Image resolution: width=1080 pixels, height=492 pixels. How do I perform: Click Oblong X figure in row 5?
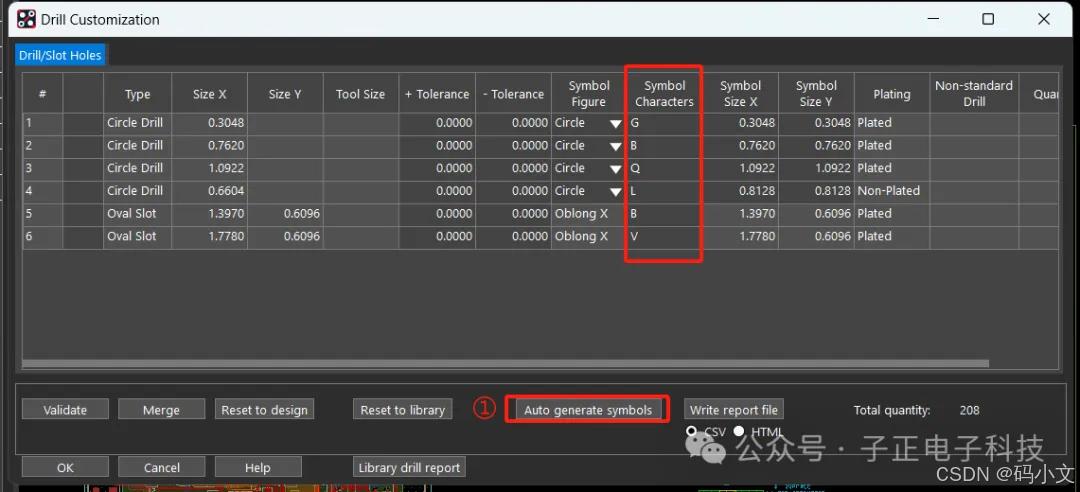click(588, 214)
